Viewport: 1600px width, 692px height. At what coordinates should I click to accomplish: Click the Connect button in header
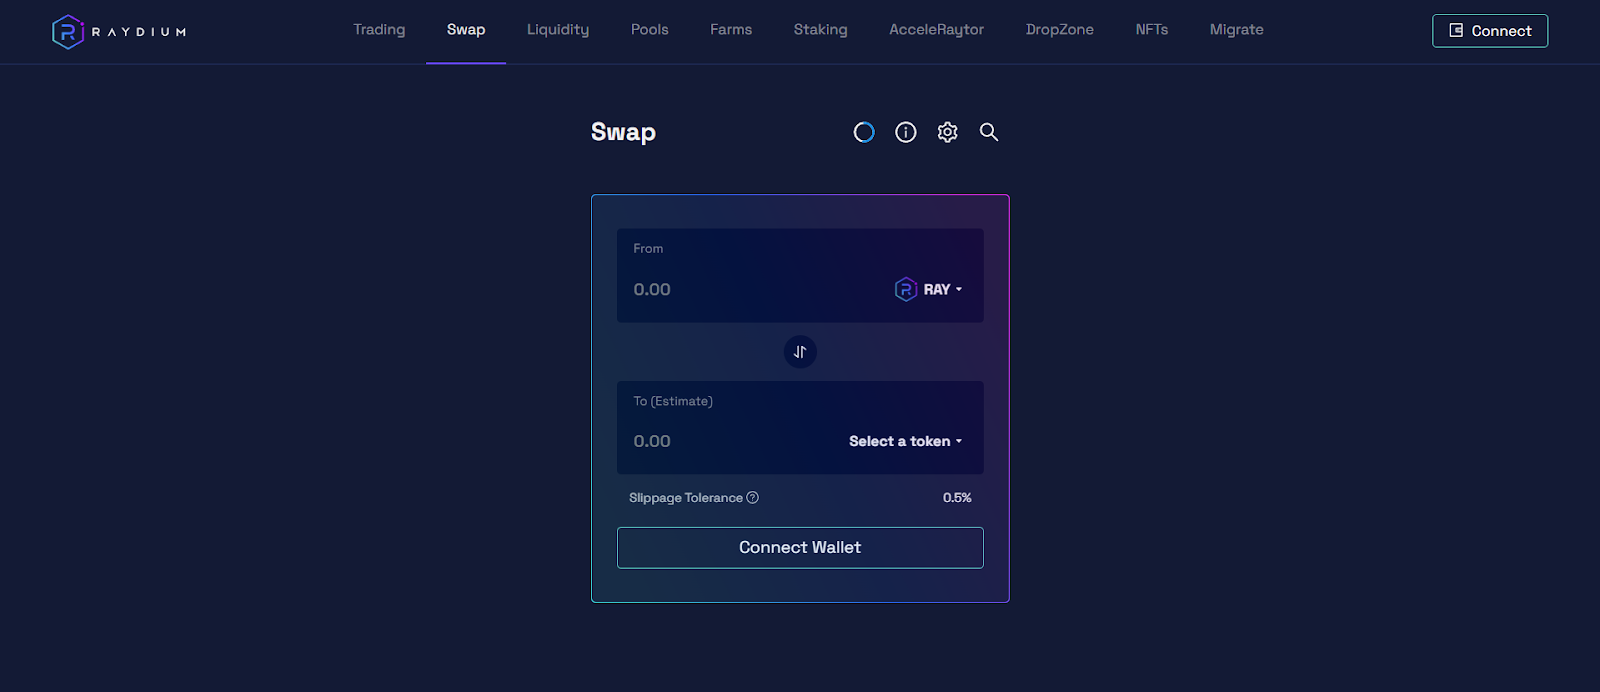pos(1490,31)
